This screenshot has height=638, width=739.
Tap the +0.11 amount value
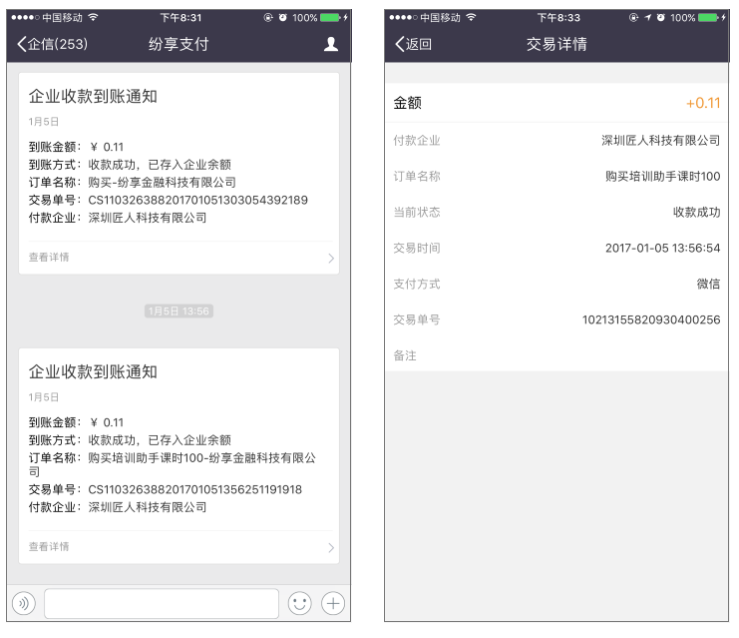pos(702,104)
